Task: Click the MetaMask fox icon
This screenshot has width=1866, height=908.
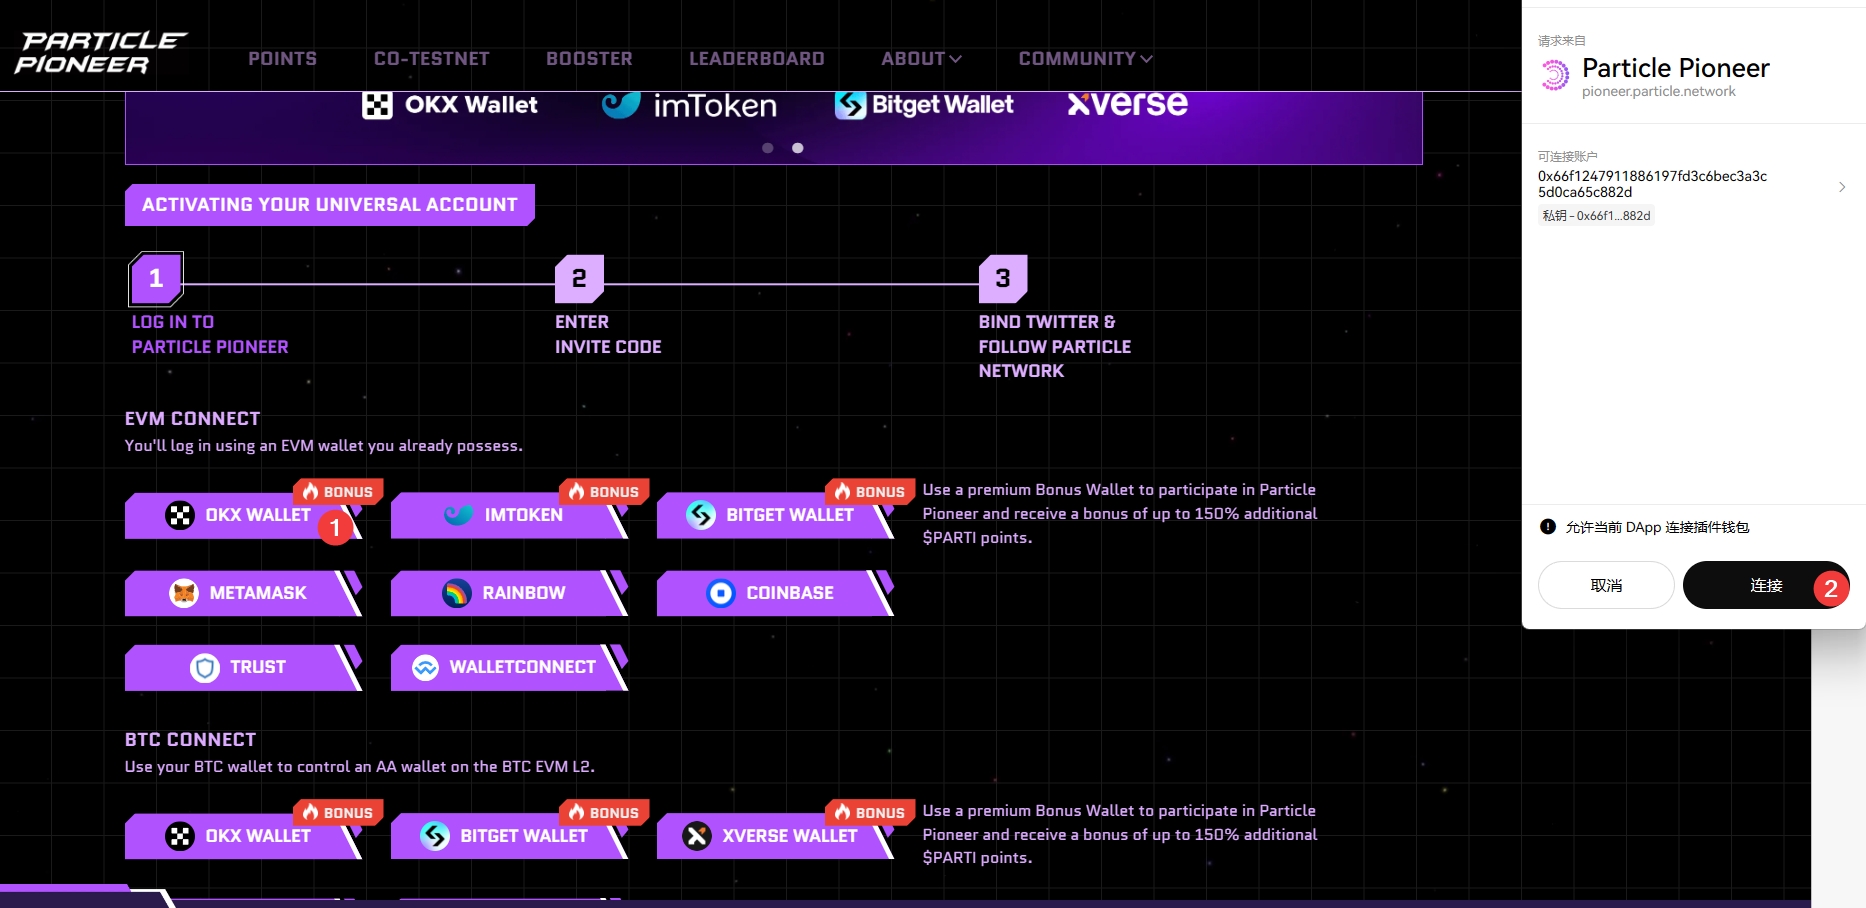Action: coord(184,593)
